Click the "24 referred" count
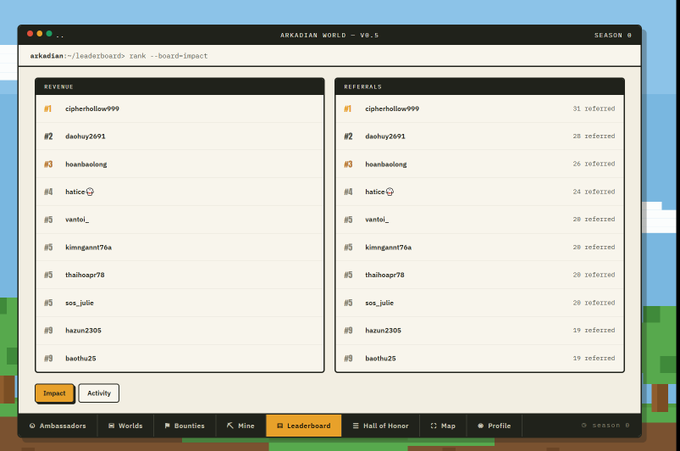This screenshot has width=680, height=451. [x=594, y=192]
